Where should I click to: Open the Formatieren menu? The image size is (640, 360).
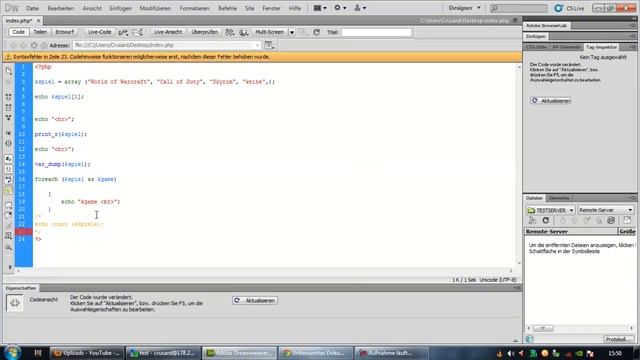tap(194, 8)
